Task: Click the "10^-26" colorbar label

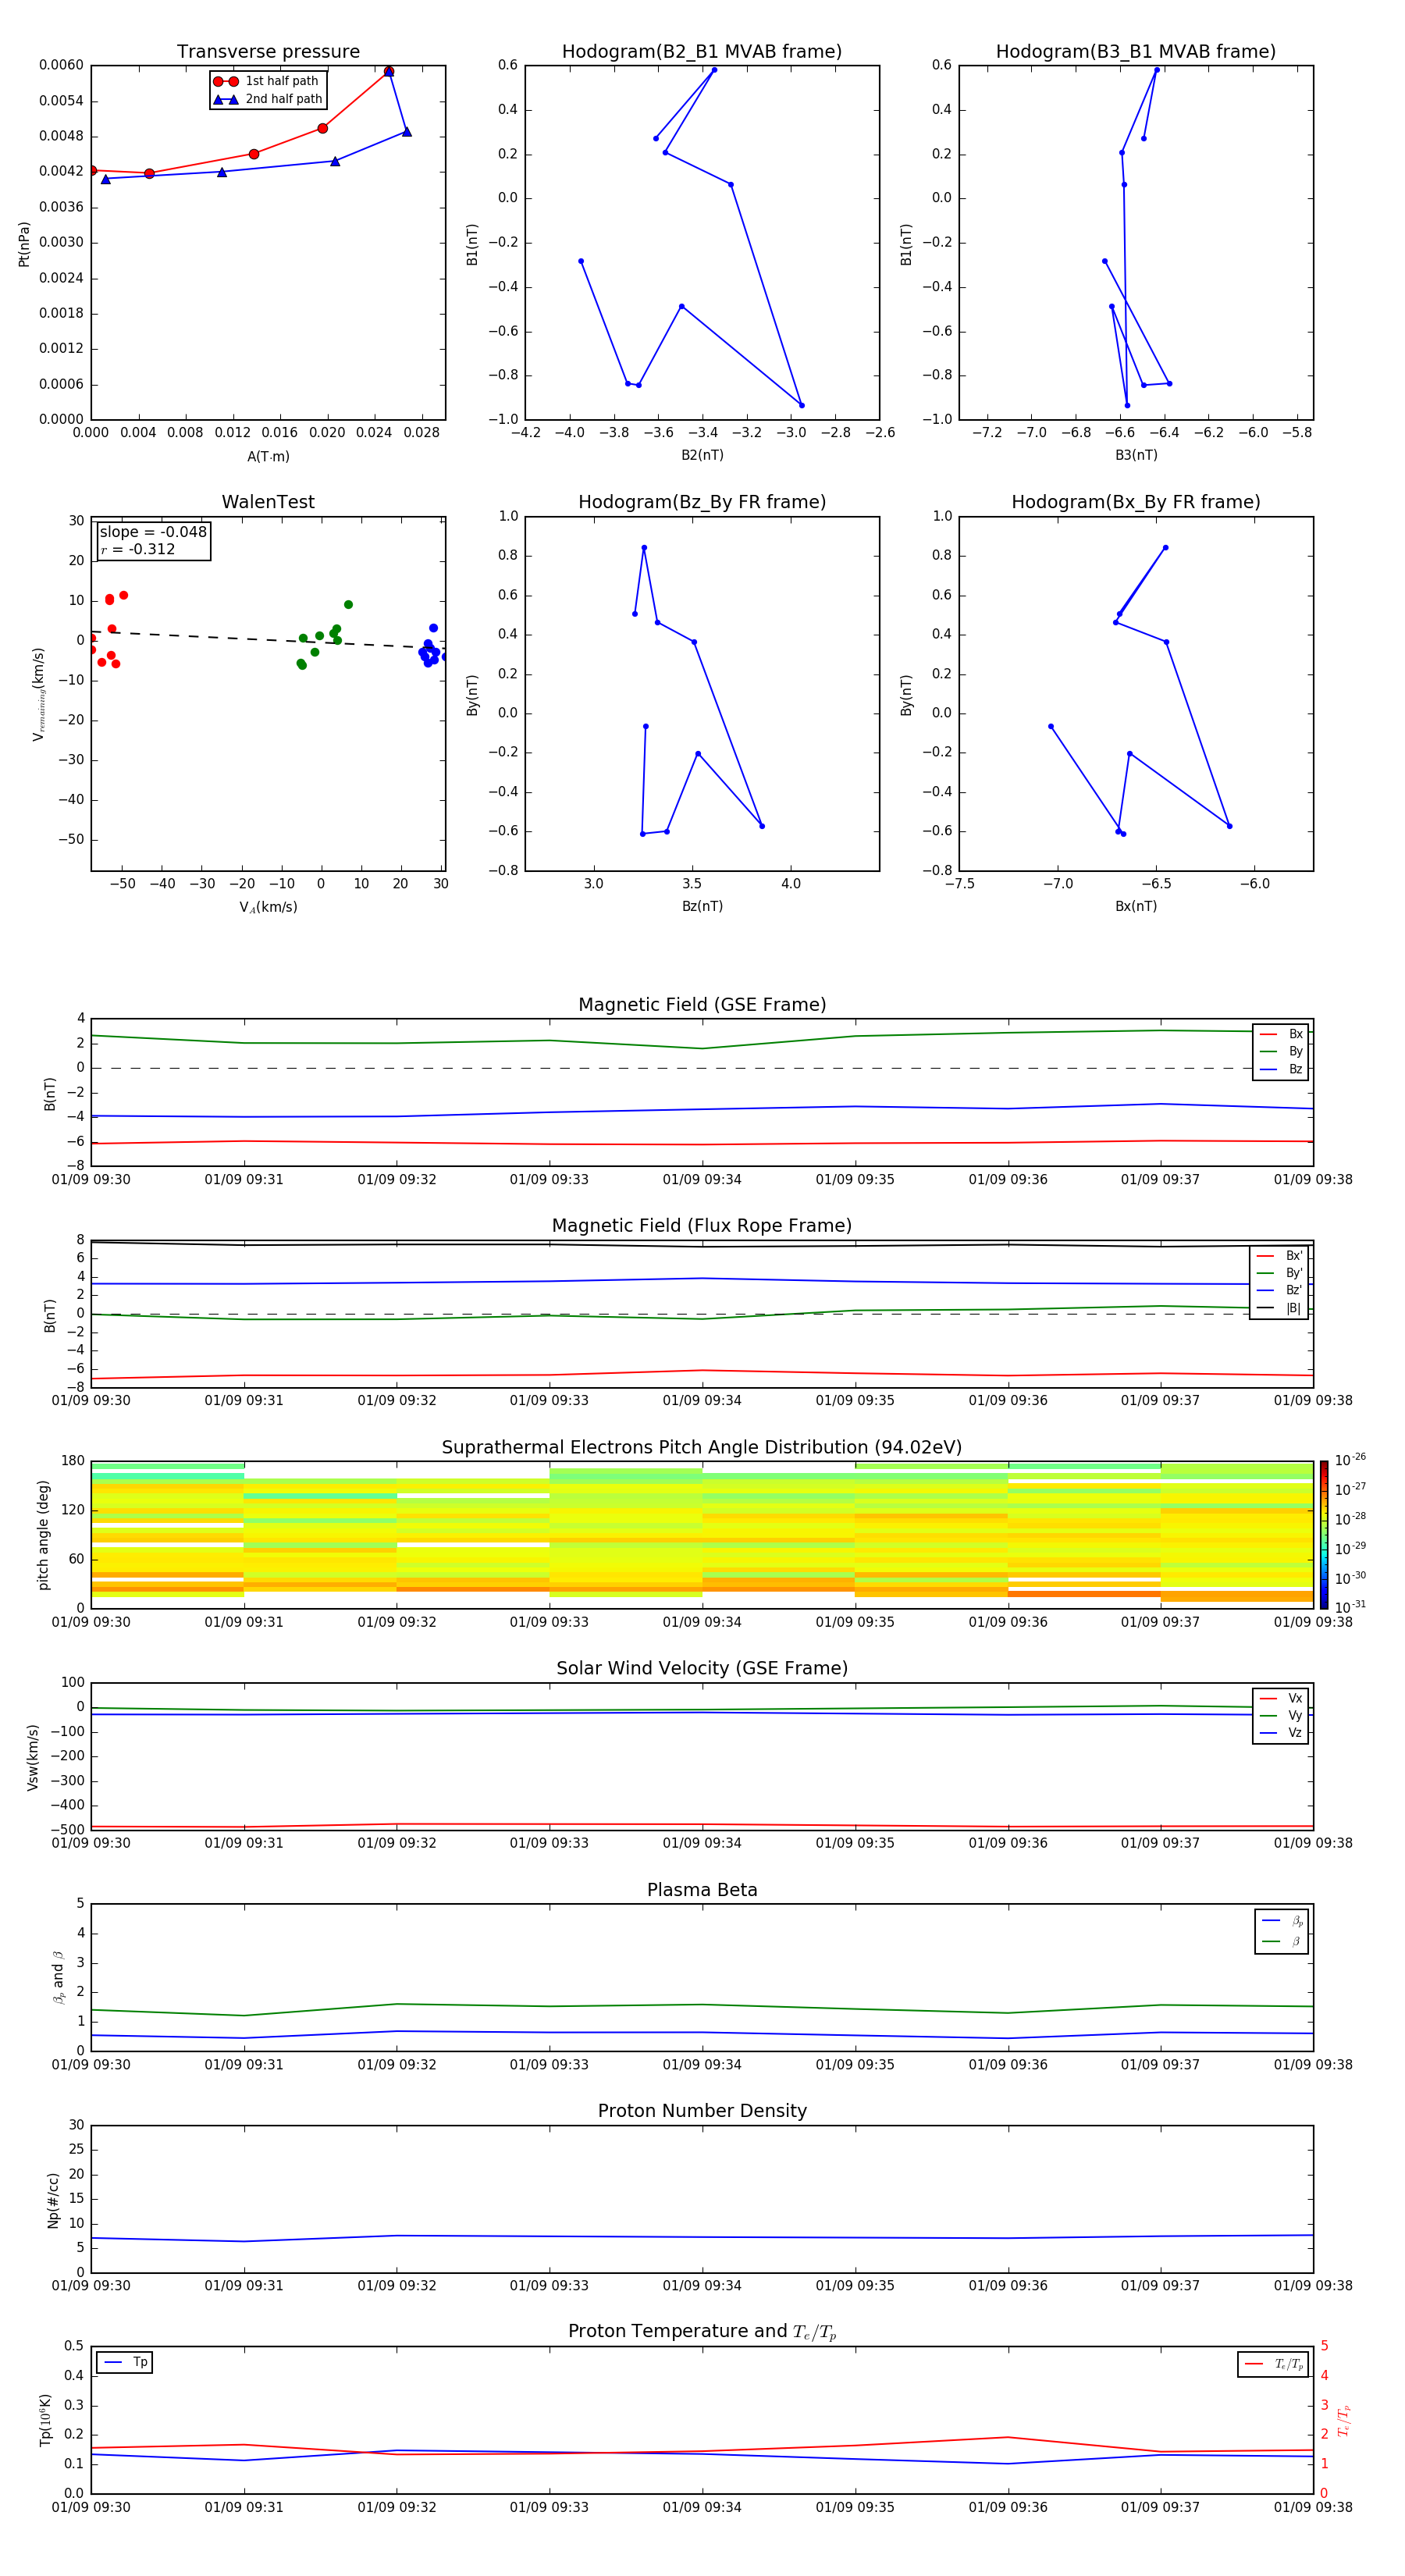Action: 1350,1460
